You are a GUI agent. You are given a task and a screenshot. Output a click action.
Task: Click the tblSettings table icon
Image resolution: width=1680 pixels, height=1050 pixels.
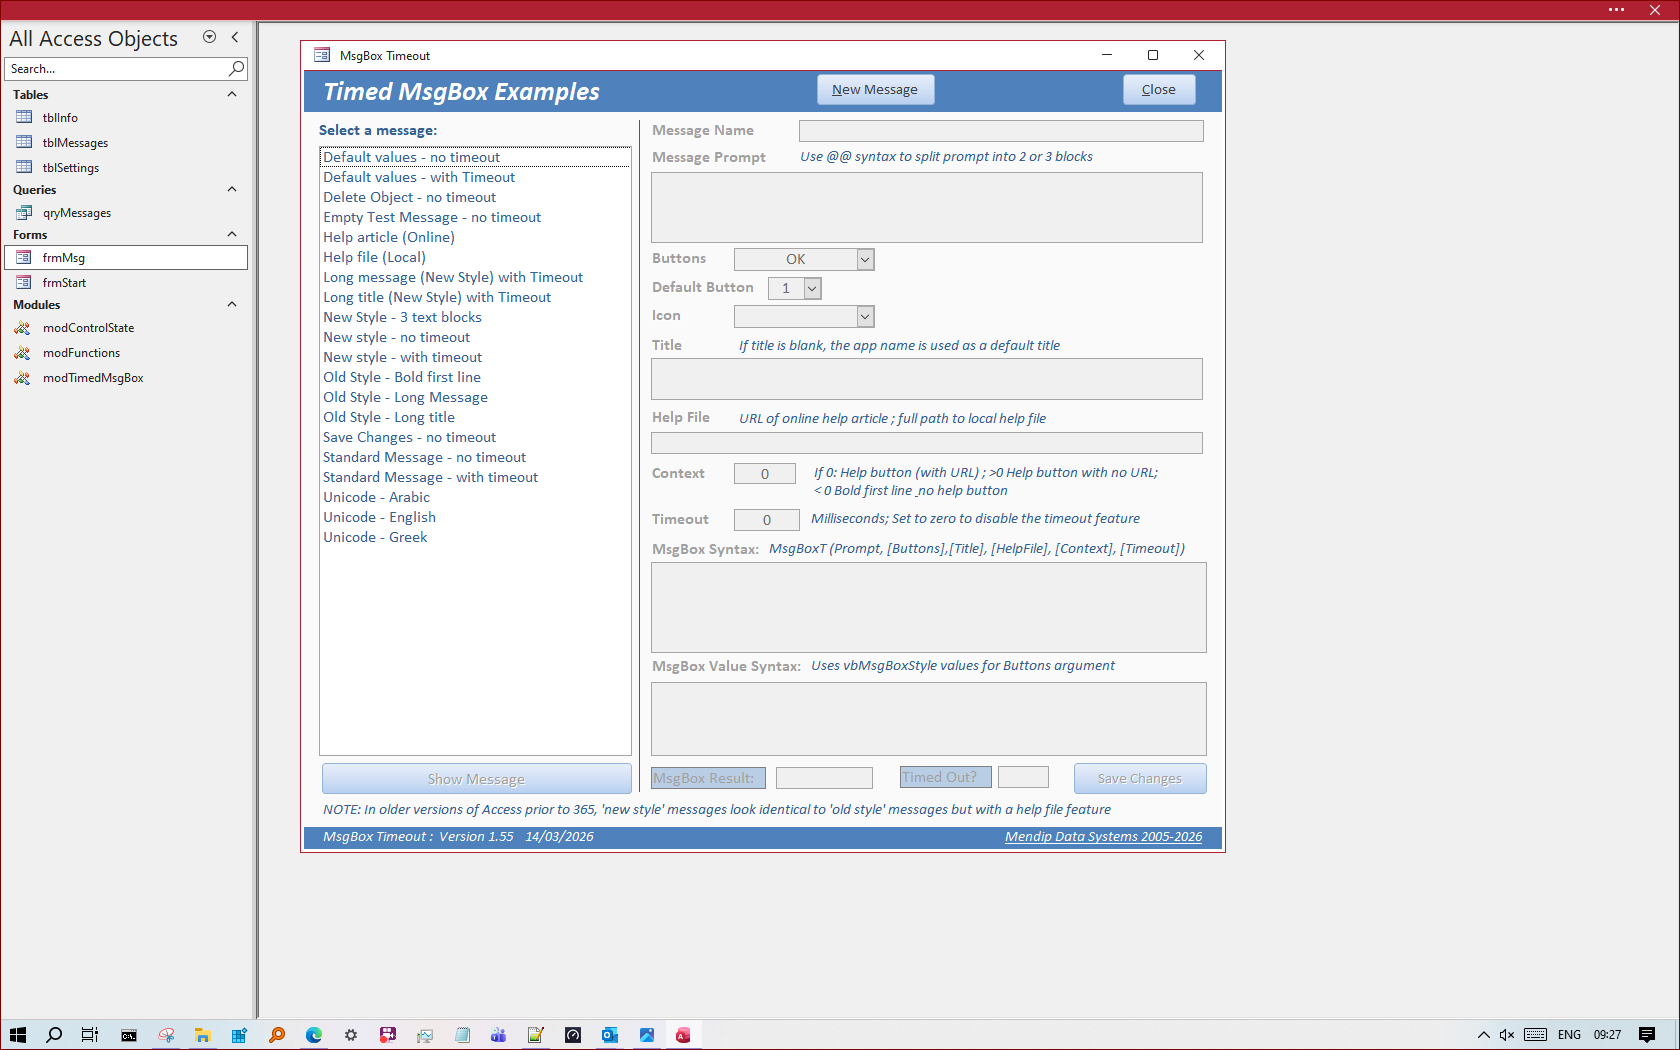point(24,167)
